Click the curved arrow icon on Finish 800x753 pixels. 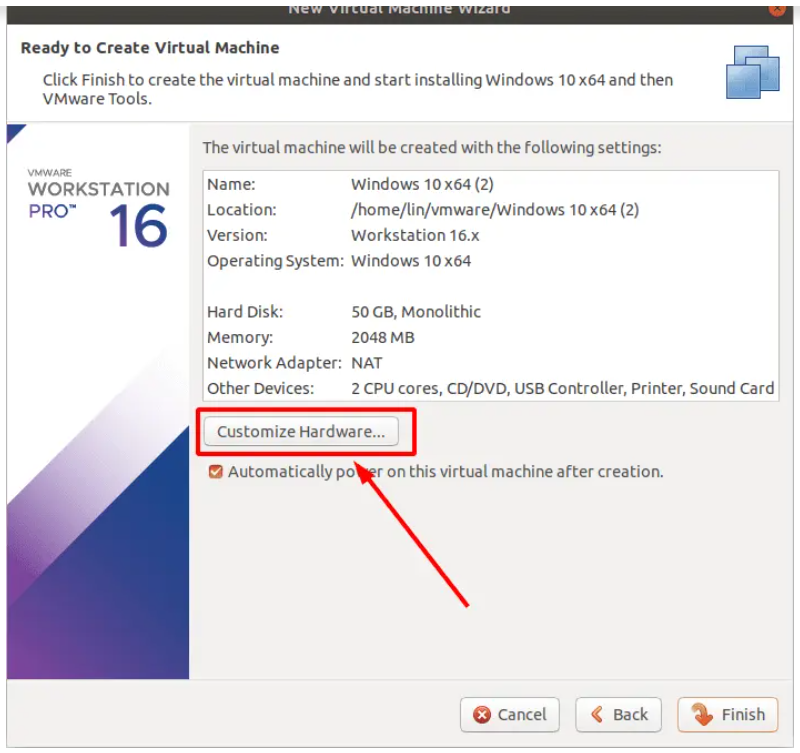click(703, 714)
